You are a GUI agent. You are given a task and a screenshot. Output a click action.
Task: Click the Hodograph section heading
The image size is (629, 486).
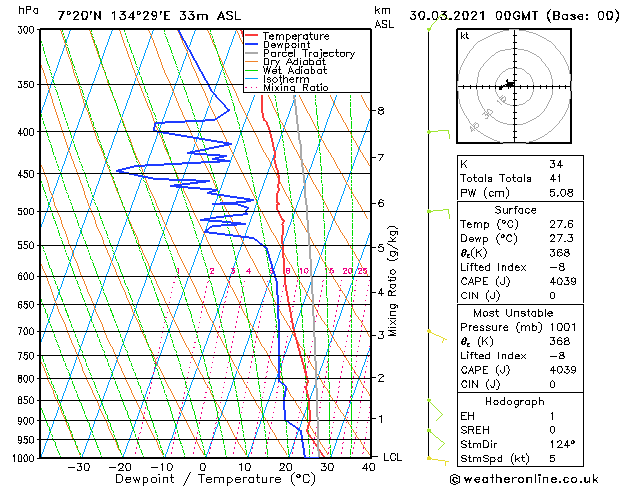tap(515, 401)
